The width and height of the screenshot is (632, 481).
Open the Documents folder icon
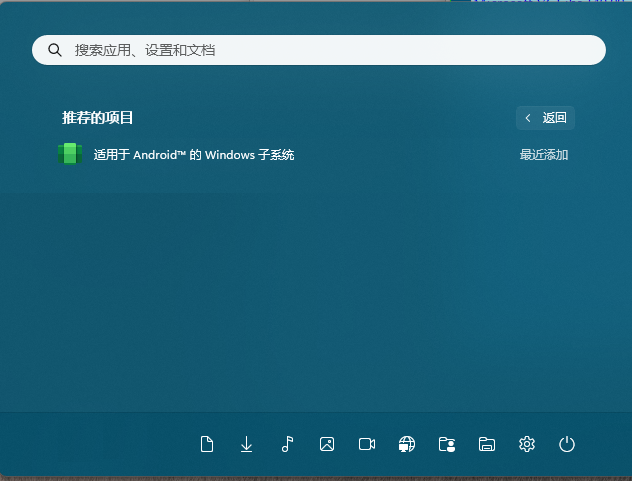pos(207,444)
